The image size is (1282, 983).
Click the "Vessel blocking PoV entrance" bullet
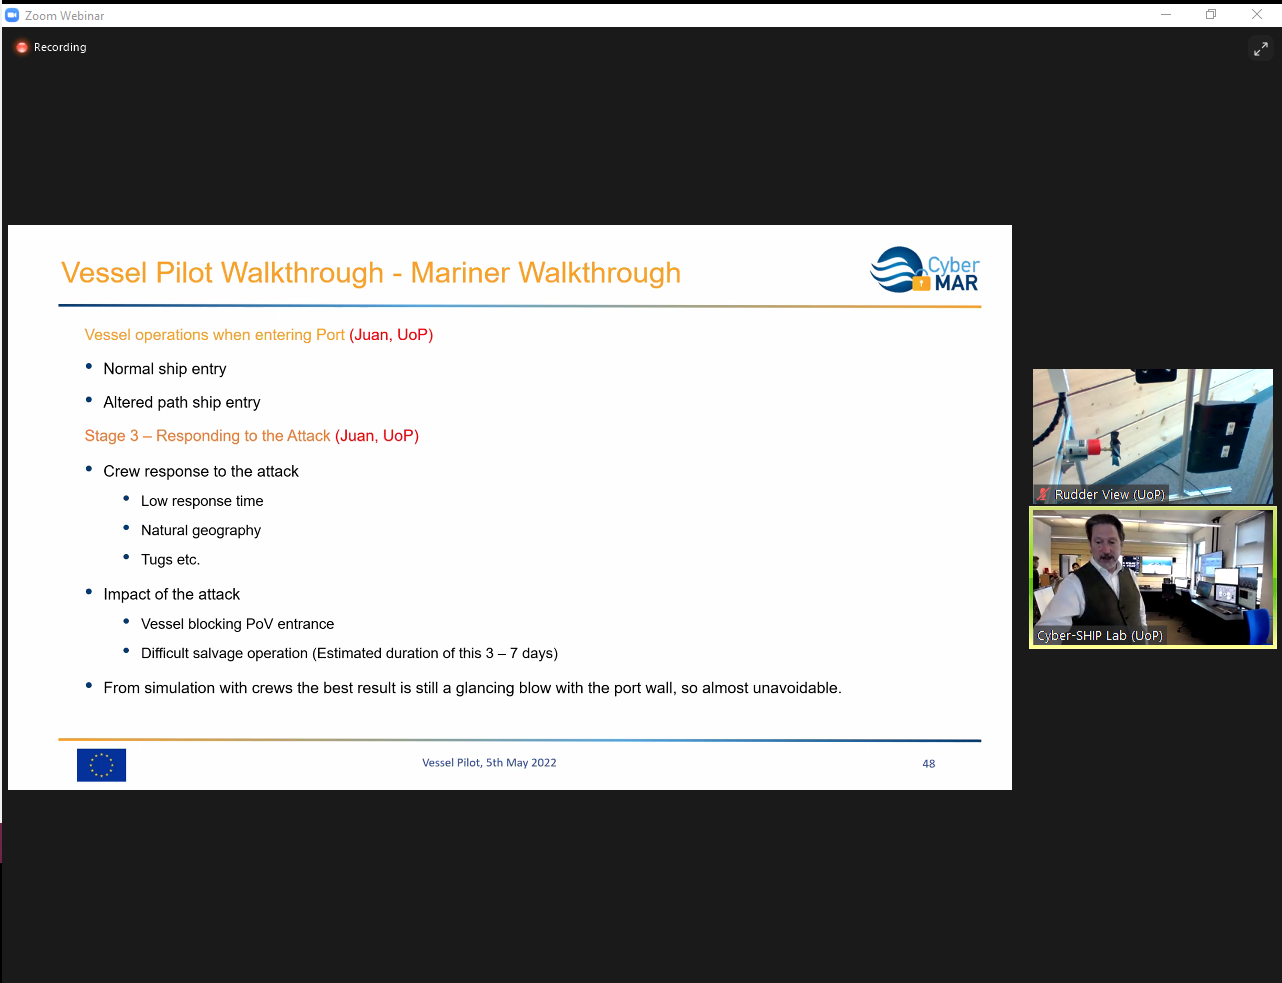tap(237, 624)
